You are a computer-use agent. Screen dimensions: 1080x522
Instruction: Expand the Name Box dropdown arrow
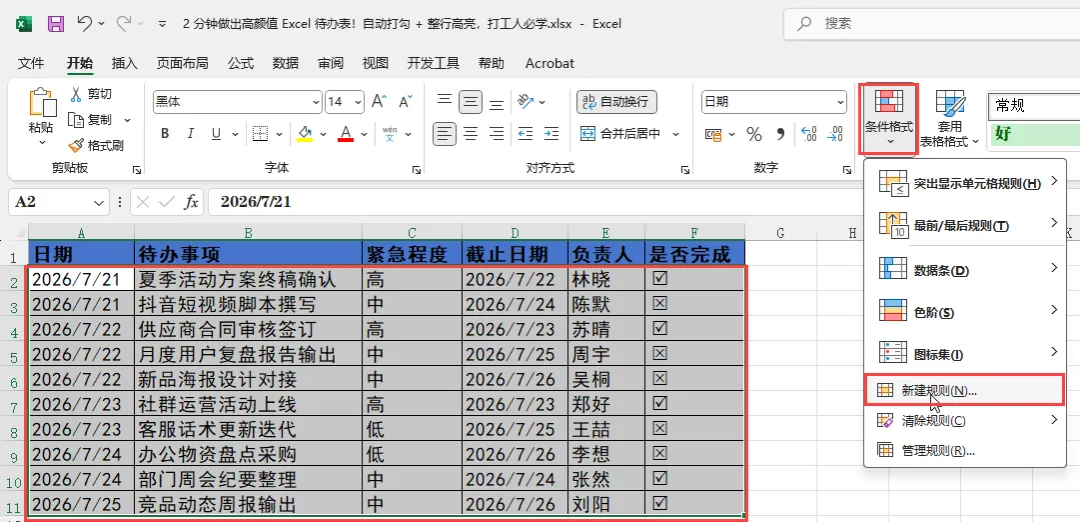tap(96, 202)
